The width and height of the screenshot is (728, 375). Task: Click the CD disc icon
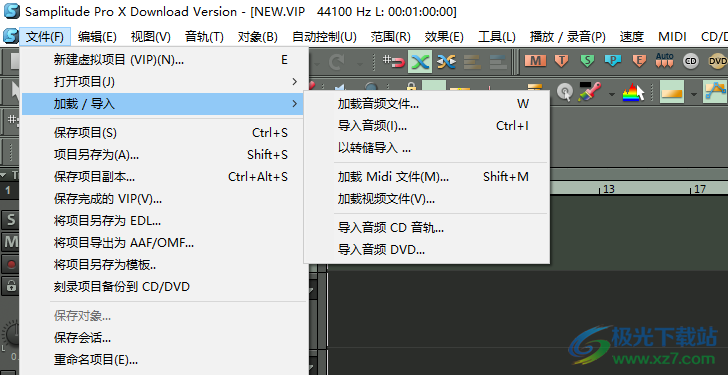point(691,61)
